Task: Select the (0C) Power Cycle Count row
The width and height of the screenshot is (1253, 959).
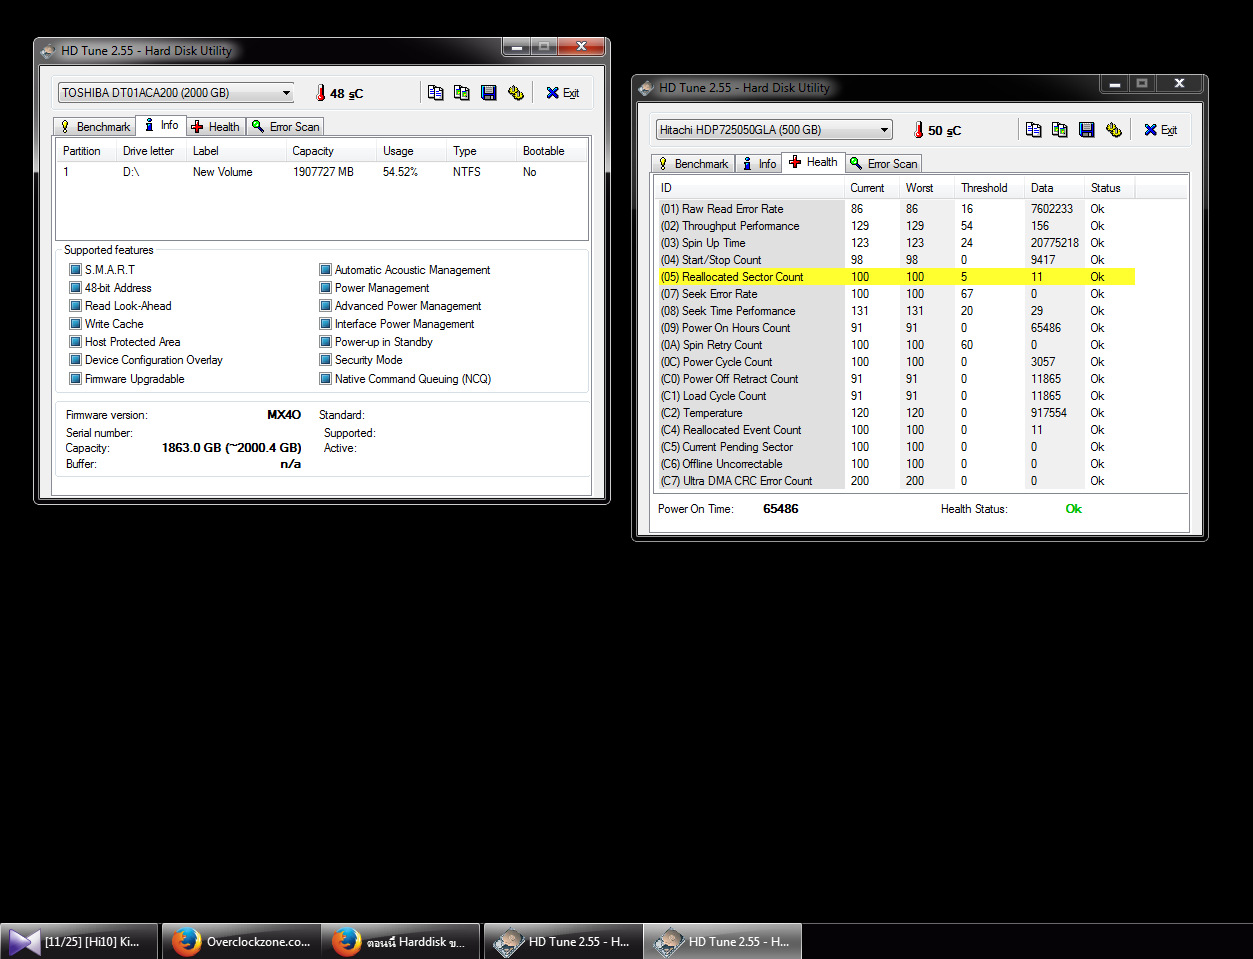Action: pyautogui.click(x=895, y=362)
